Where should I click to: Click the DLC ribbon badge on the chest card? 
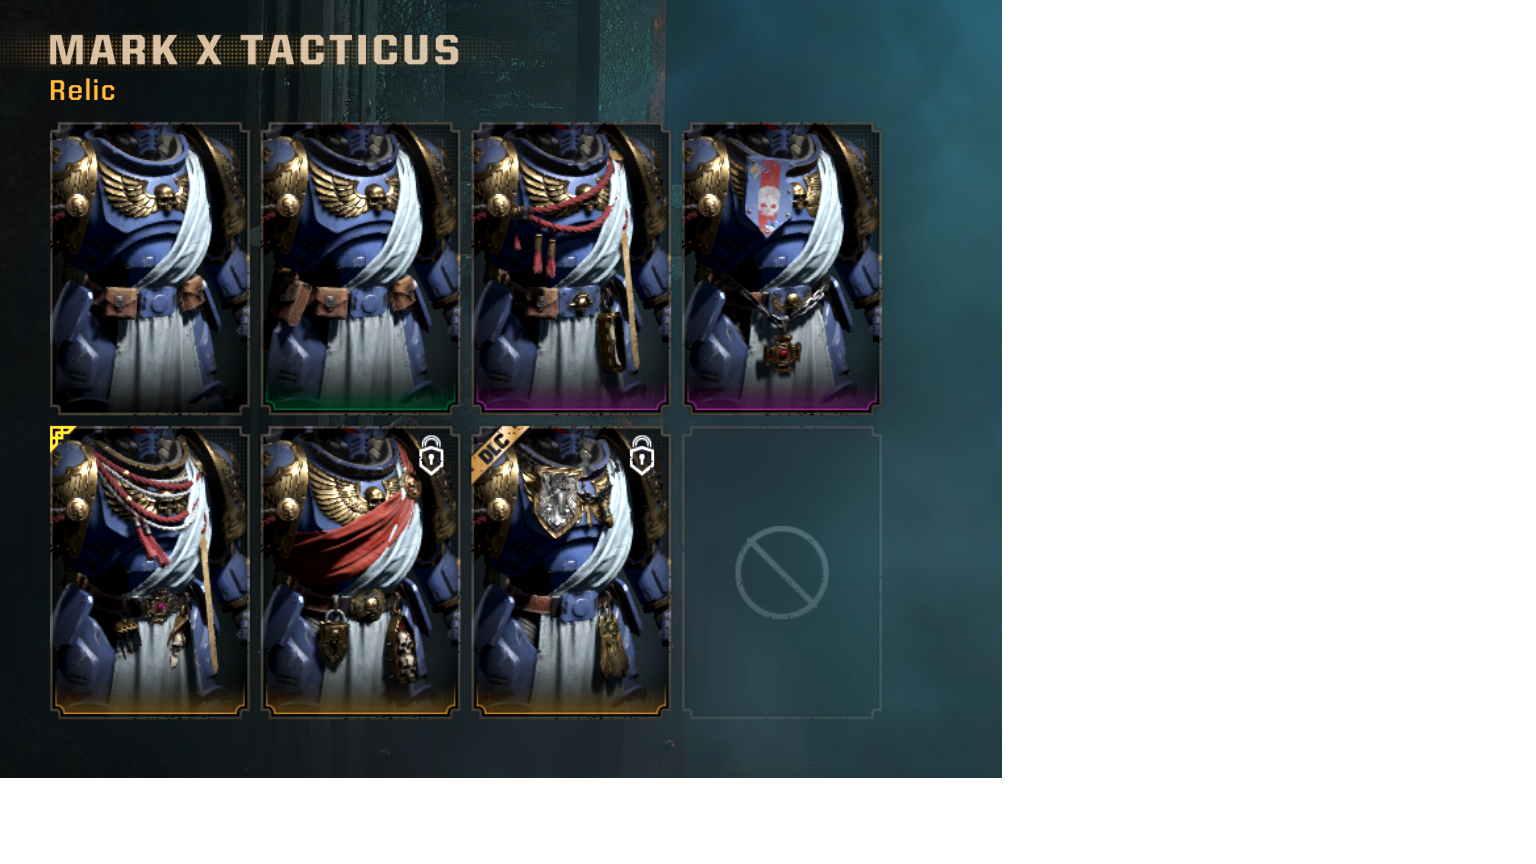pos(498,446)
